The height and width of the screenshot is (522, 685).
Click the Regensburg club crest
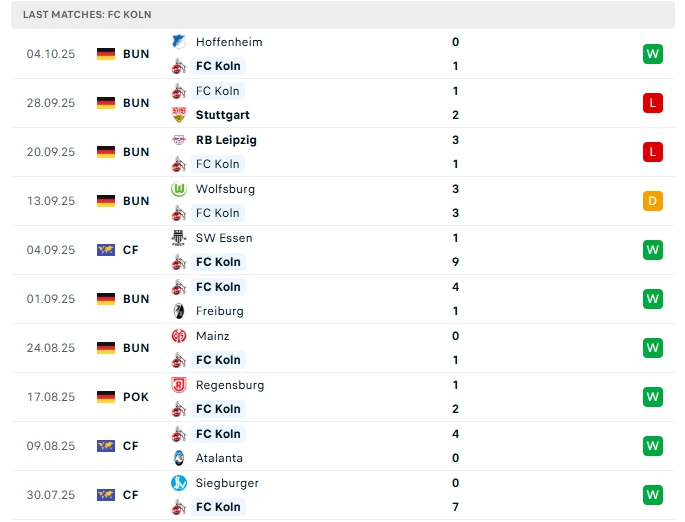pos(179,385)
